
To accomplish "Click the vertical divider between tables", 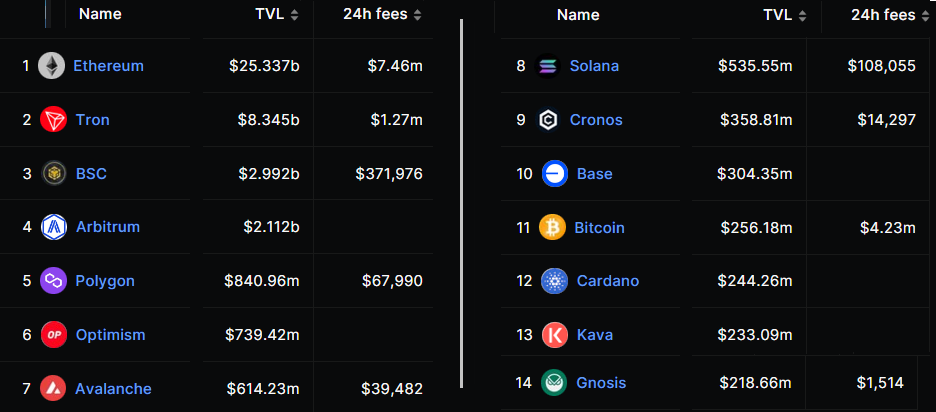I will (461, 200).
